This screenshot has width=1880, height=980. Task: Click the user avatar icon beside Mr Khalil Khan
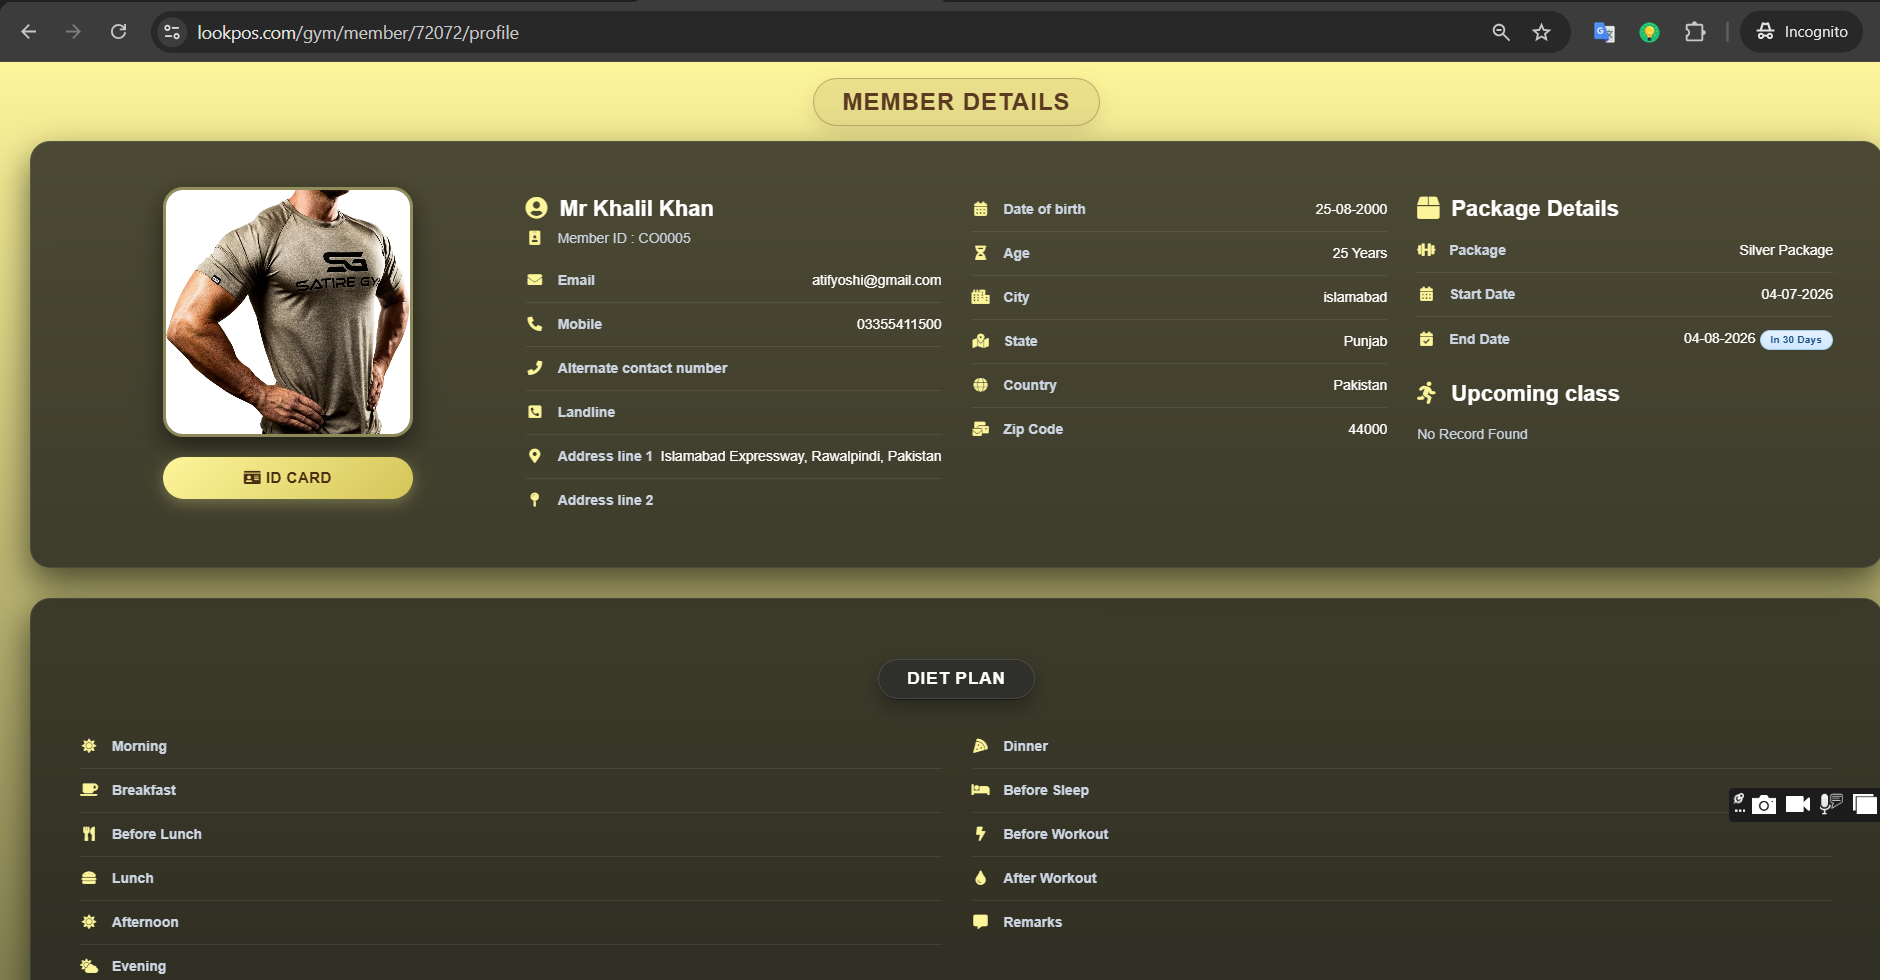pos(537,208)
